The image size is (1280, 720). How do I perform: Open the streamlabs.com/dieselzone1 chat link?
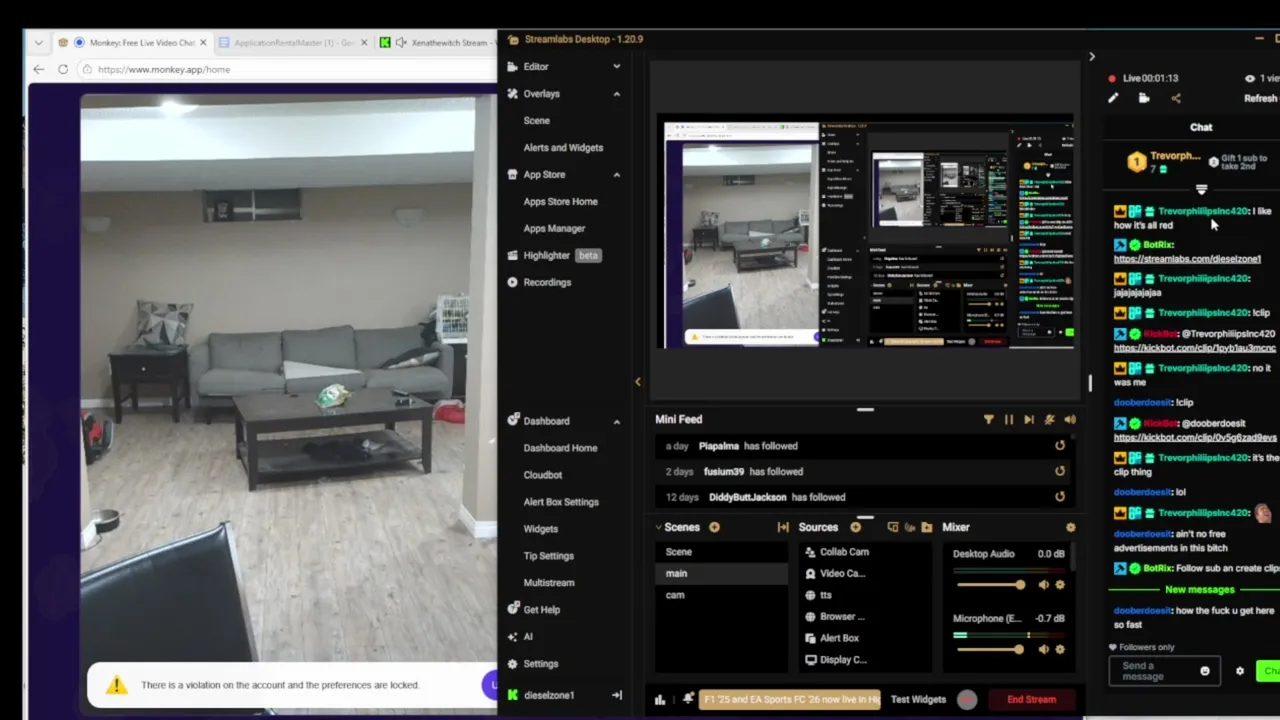[1187, 259]
